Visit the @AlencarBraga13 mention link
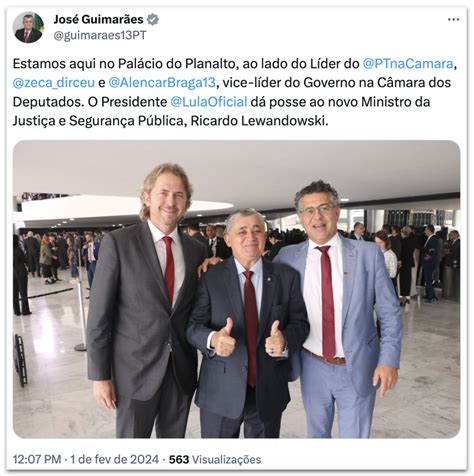Image resolution: width=474 pixels, height=476 pixels. coord(162,83)
